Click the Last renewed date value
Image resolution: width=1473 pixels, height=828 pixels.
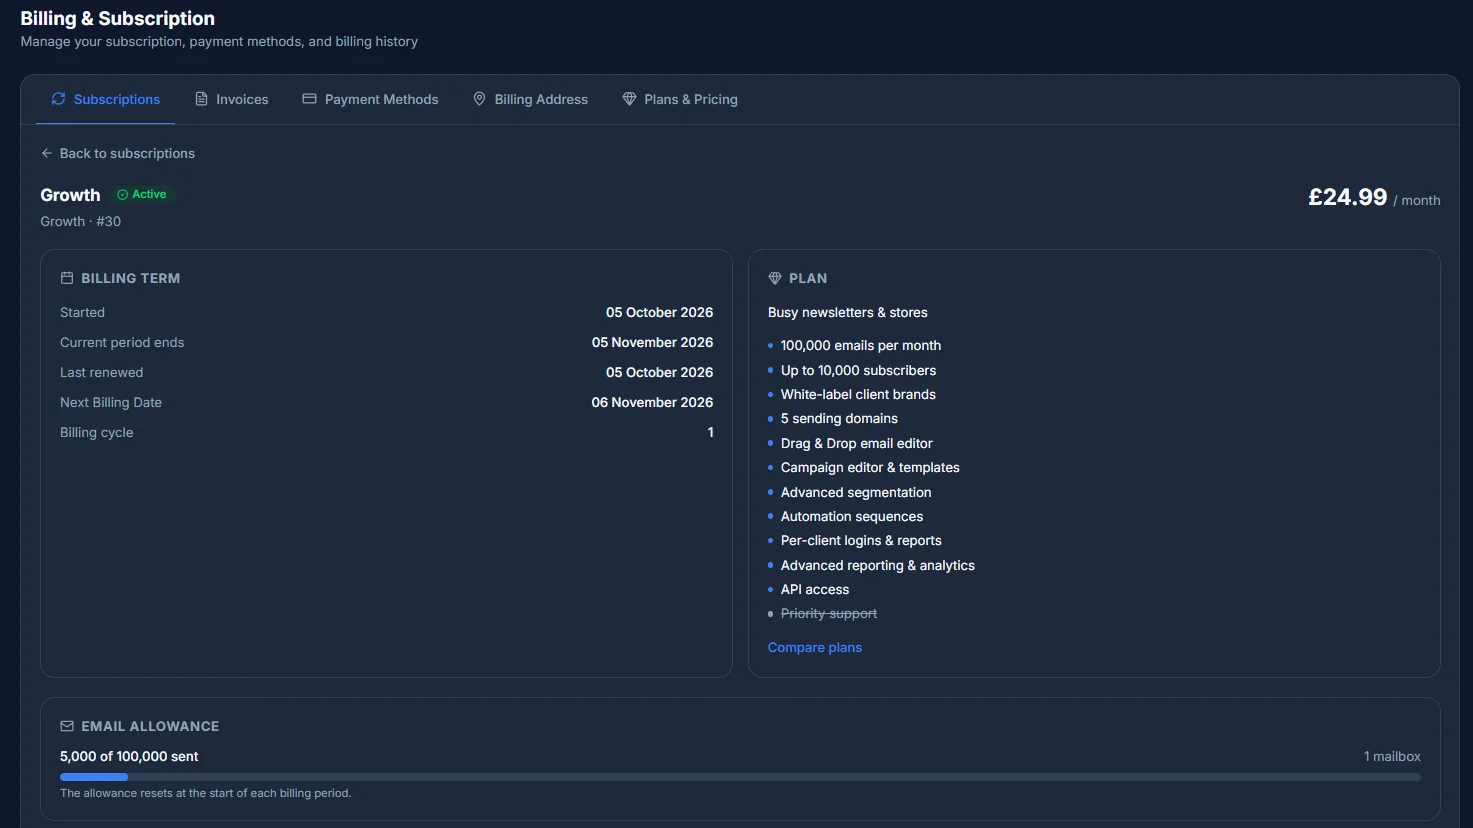[659, 372]
